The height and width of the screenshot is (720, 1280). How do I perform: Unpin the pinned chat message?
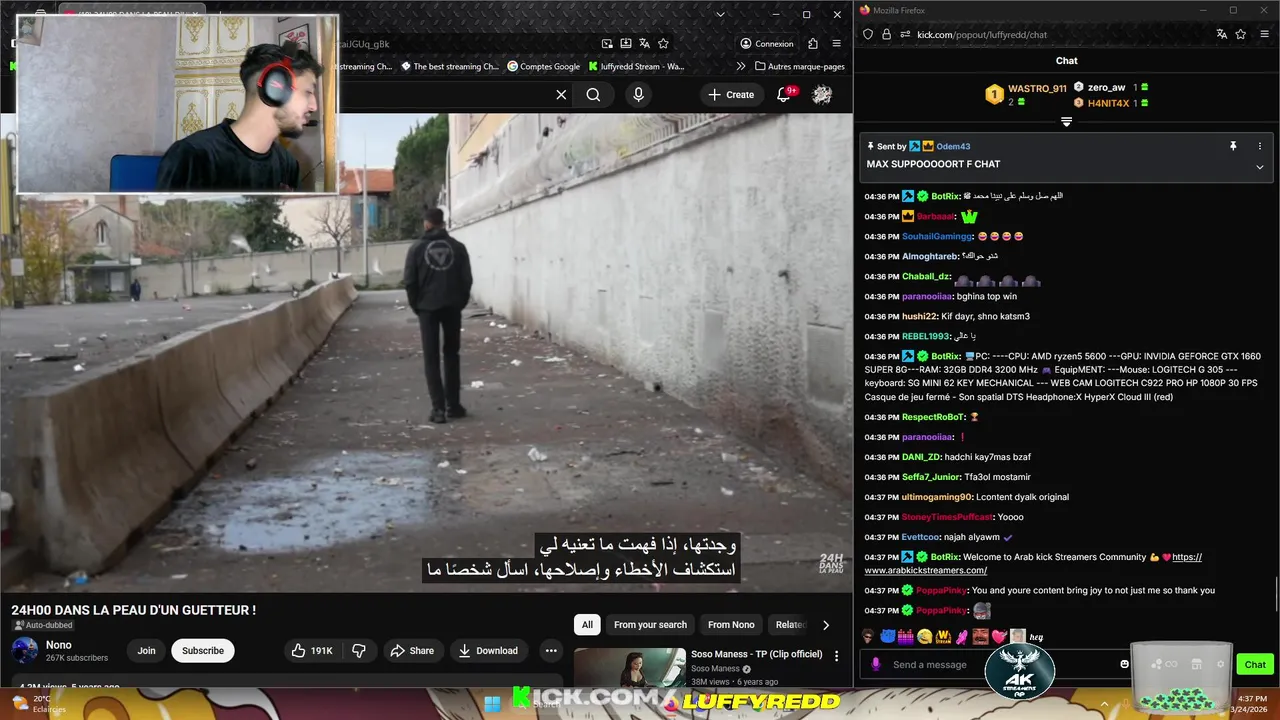[x=1233, y=146]
